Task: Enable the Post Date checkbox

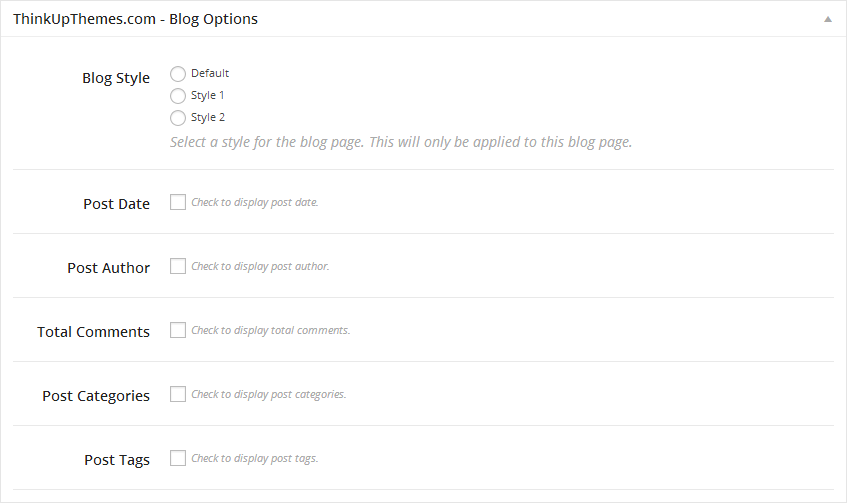Action: point(178,202)
